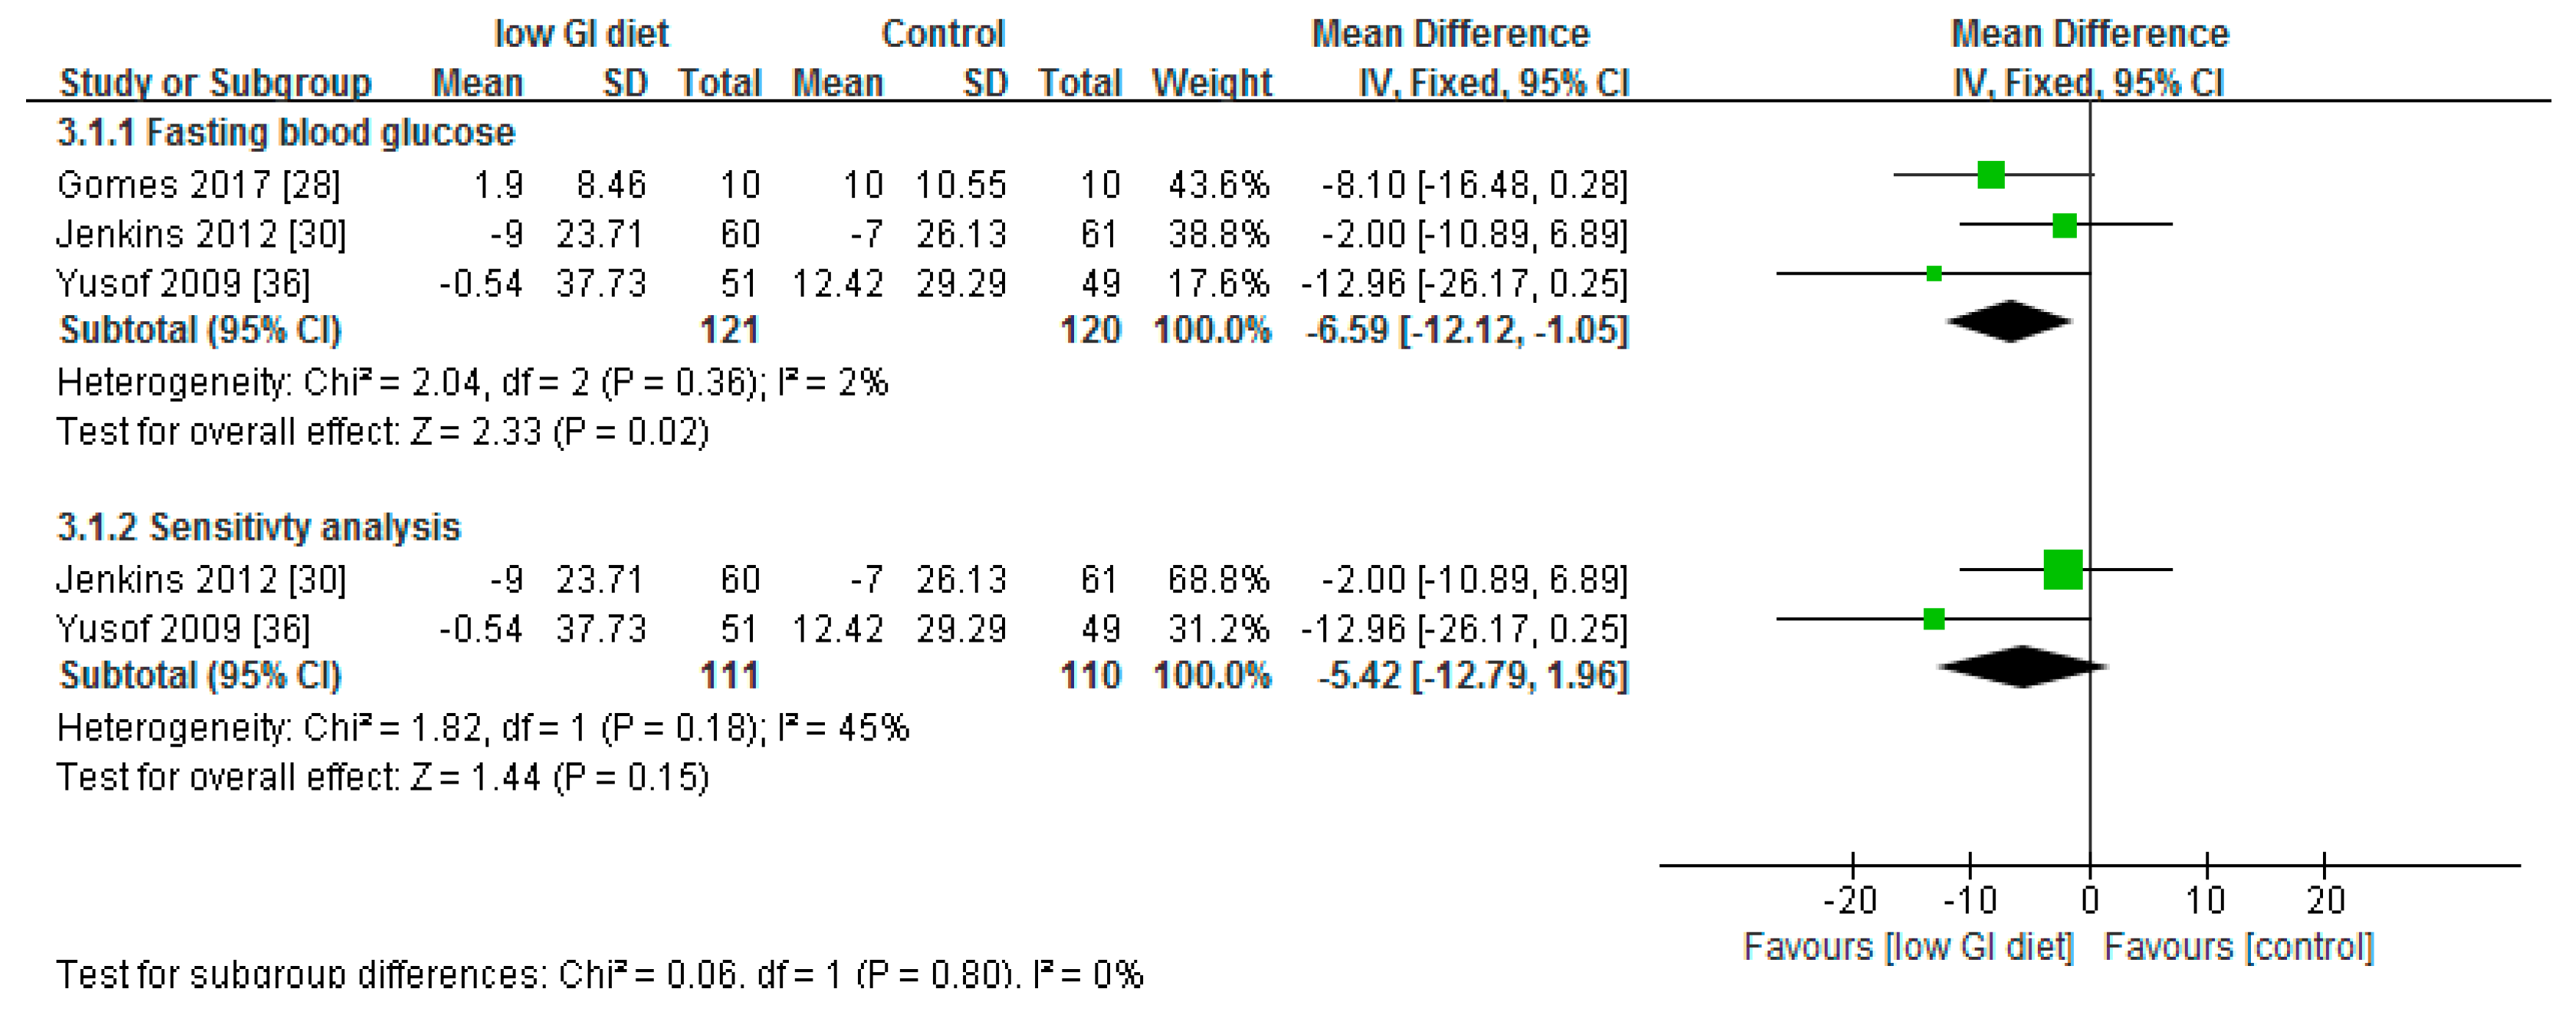Click the 0 tick label on the axis
The height and width of the screenshot is (1012, 2576).
(x=2089, y=901)
